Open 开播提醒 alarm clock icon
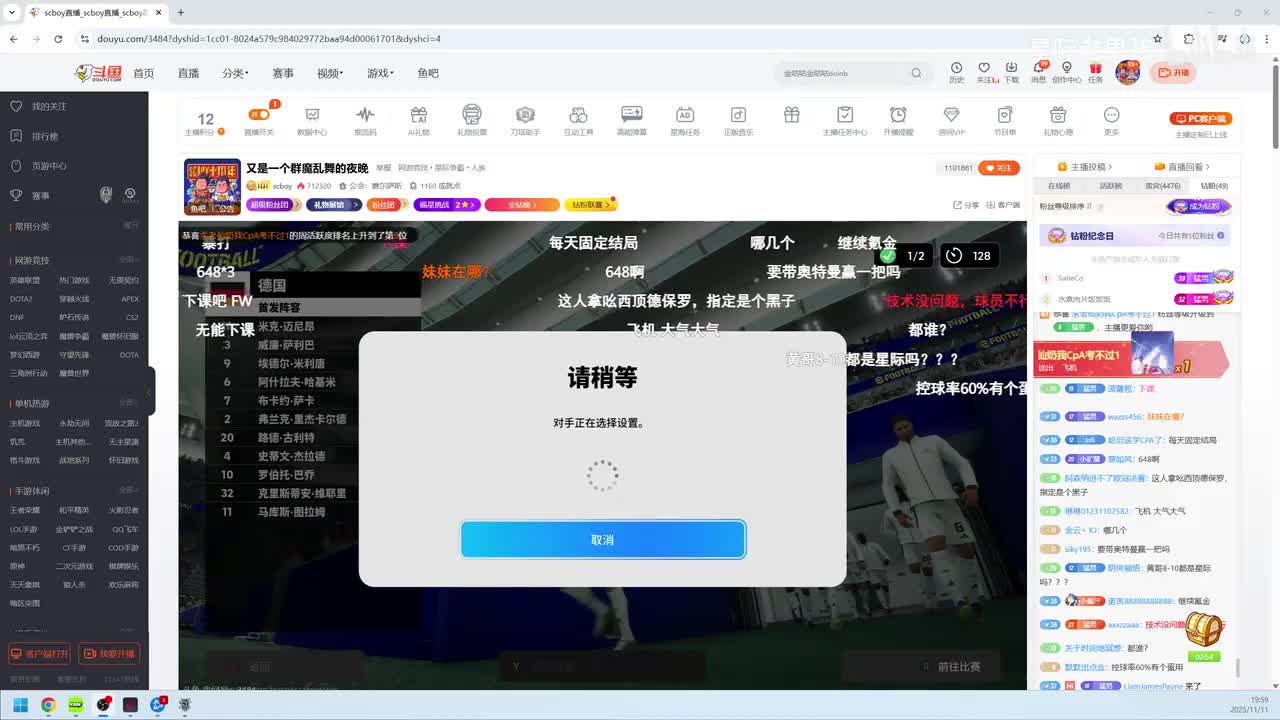 coord(898,115)
